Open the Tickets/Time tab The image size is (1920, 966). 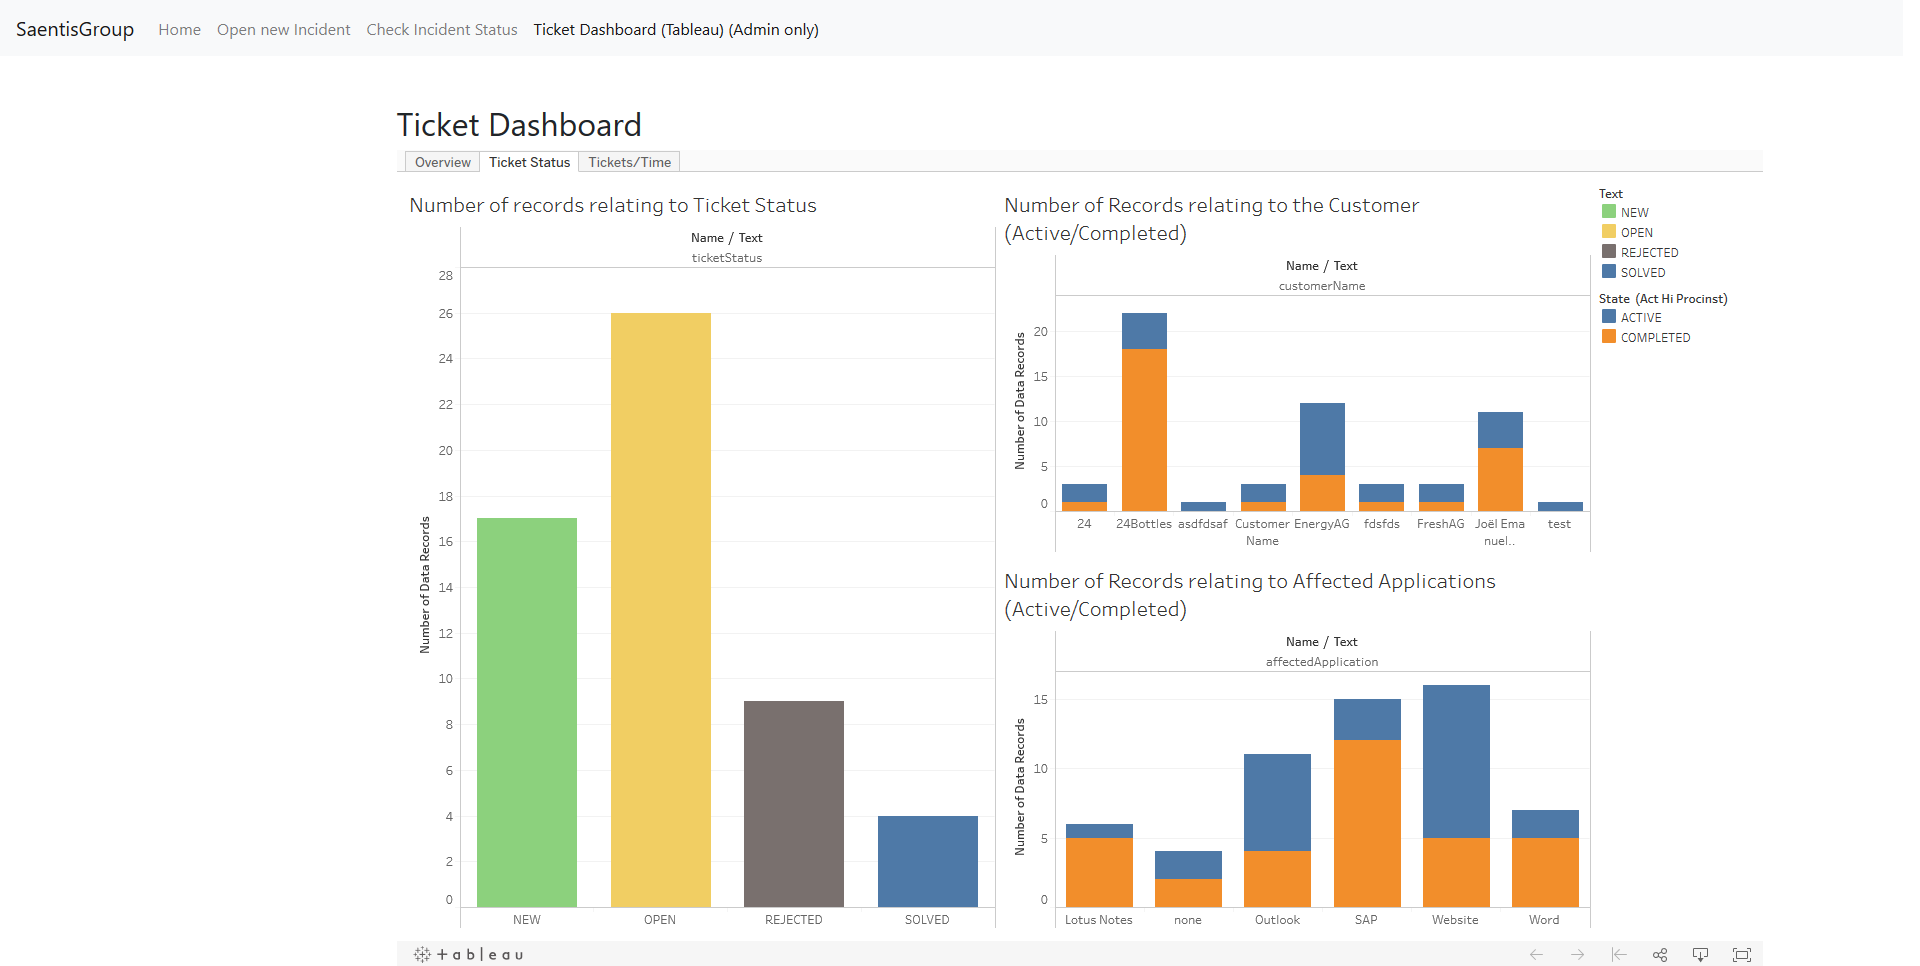[x=629, y=162]
